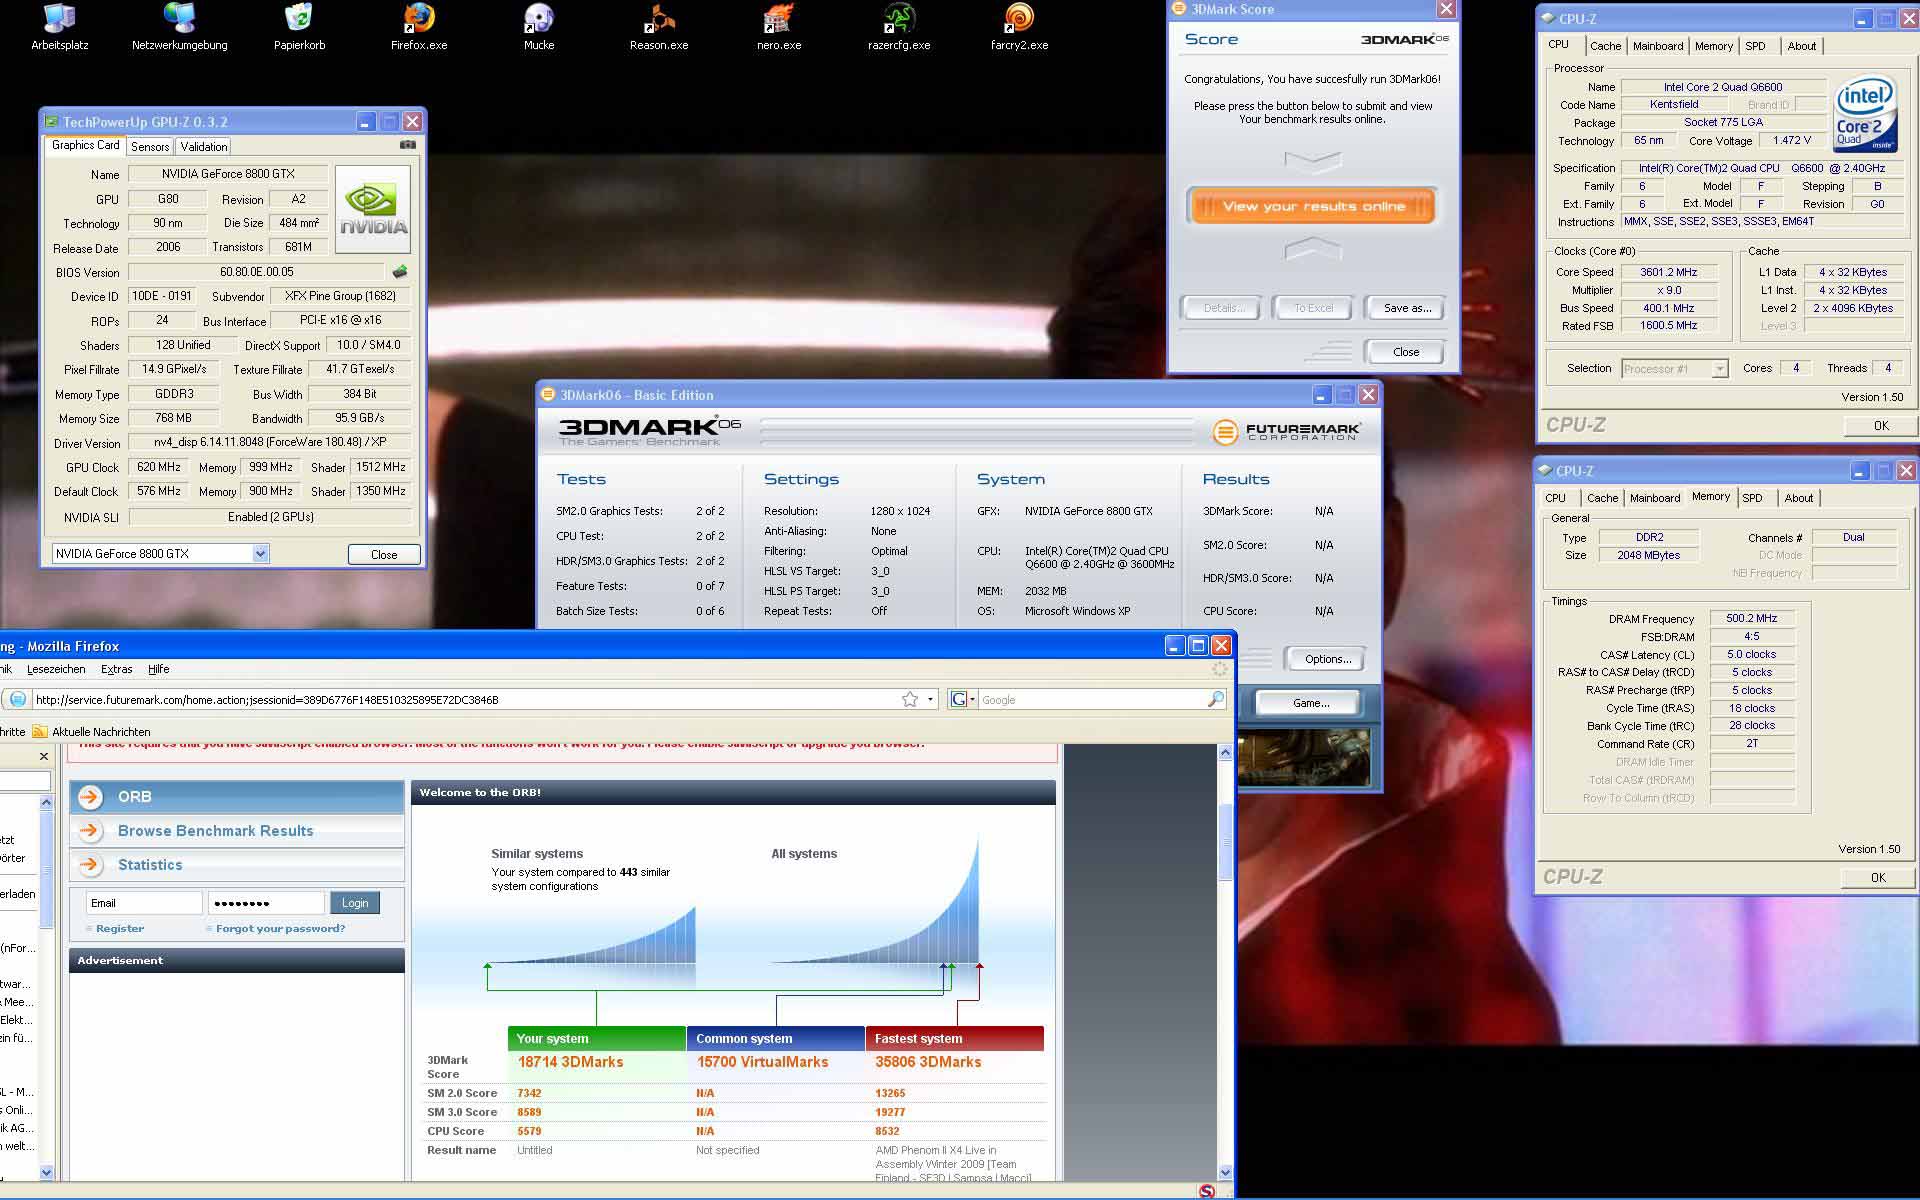Switch to the Validation tab in GPU-Z
1920x1200 pixels.
(x=204, y=147)
